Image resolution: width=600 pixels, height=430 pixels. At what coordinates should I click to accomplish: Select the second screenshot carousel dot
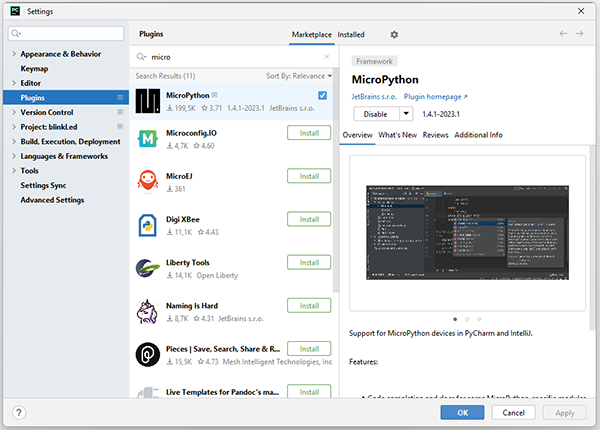point(467,319)
